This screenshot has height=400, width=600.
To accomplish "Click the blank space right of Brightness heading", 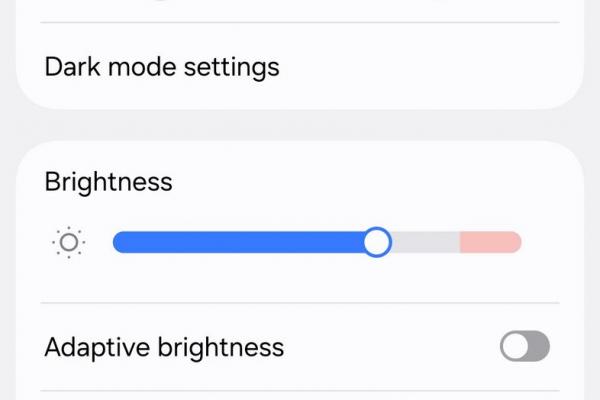I will (380, 182).
